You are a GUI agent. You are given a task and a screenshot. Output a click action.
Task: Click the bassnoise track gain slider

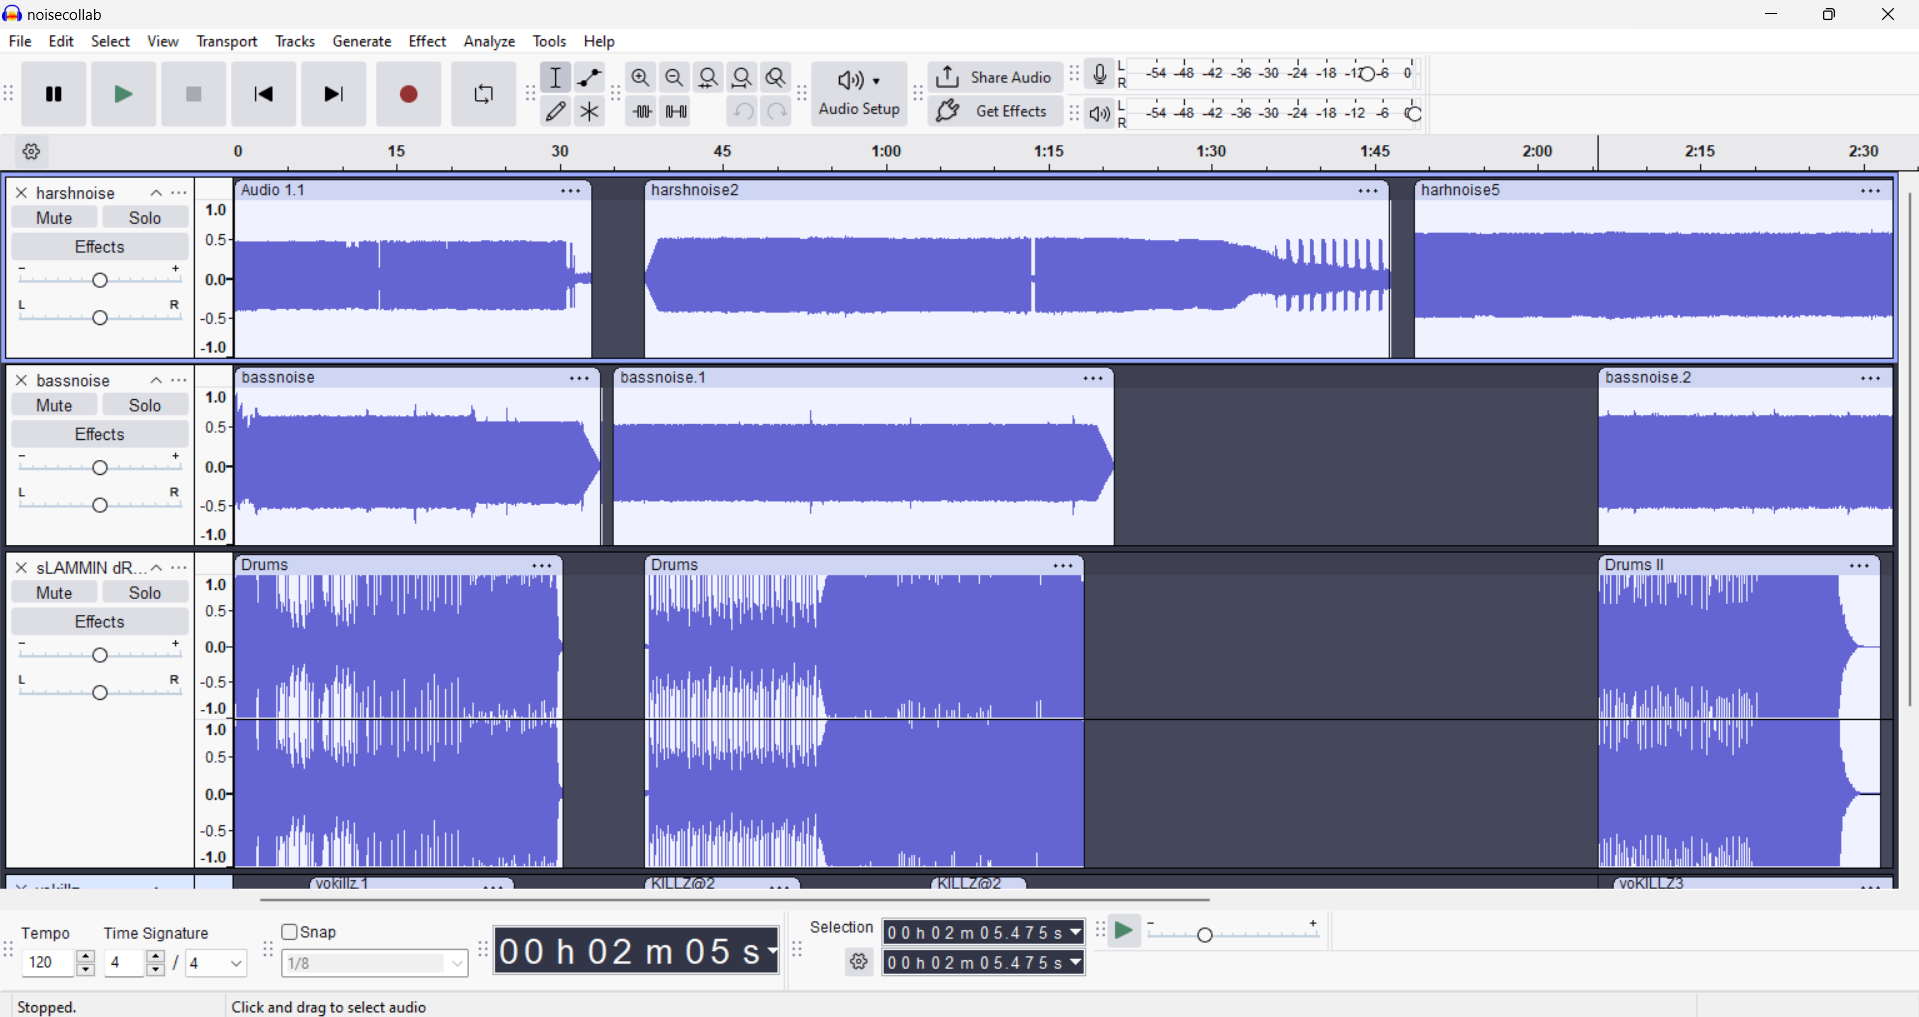pos(100,467)
